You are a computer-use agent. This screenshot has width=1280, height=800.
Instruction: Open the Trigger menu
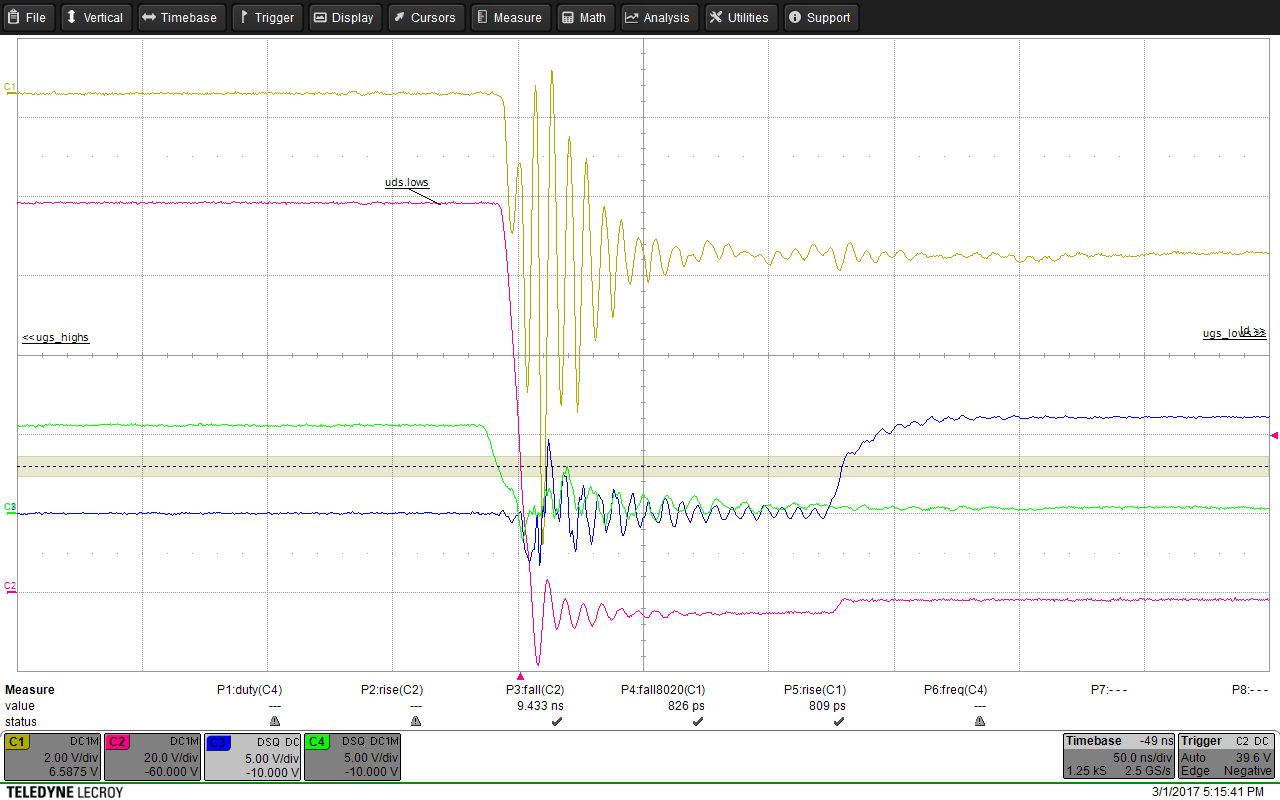(267, 17)
